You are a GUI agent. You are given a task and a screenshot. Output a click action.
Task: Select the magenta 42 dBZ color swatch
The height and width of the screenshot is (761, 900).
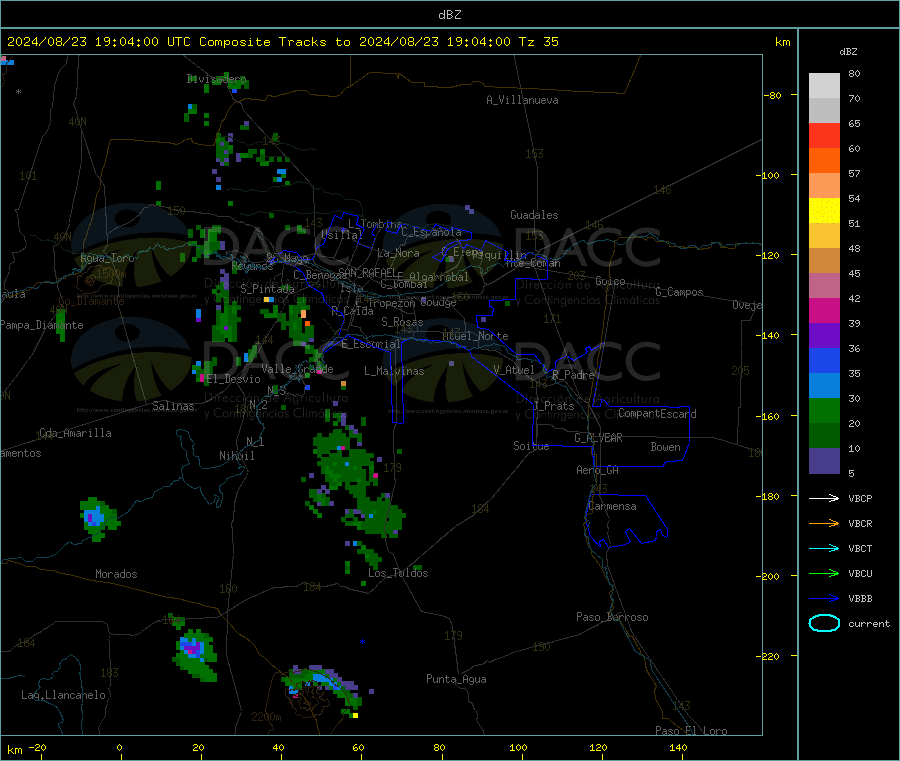[824, 310]
